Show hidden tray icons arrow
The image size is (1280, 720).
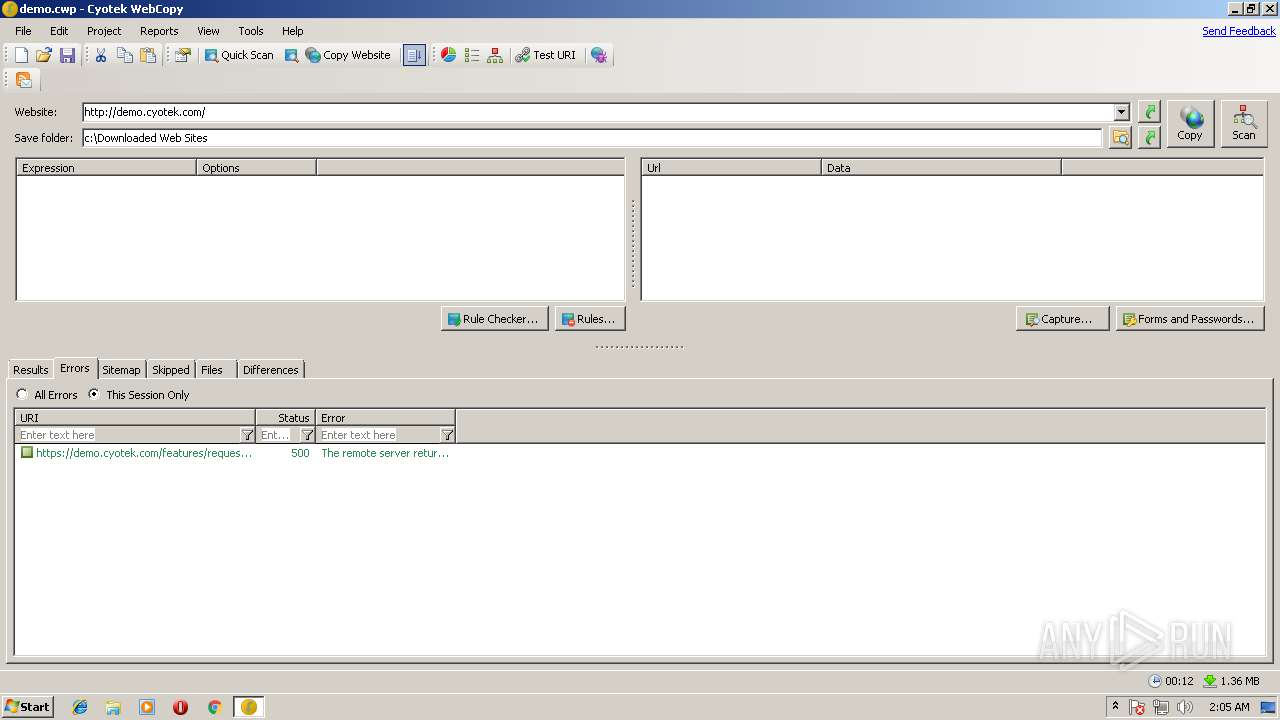(x=1115, y=707)
